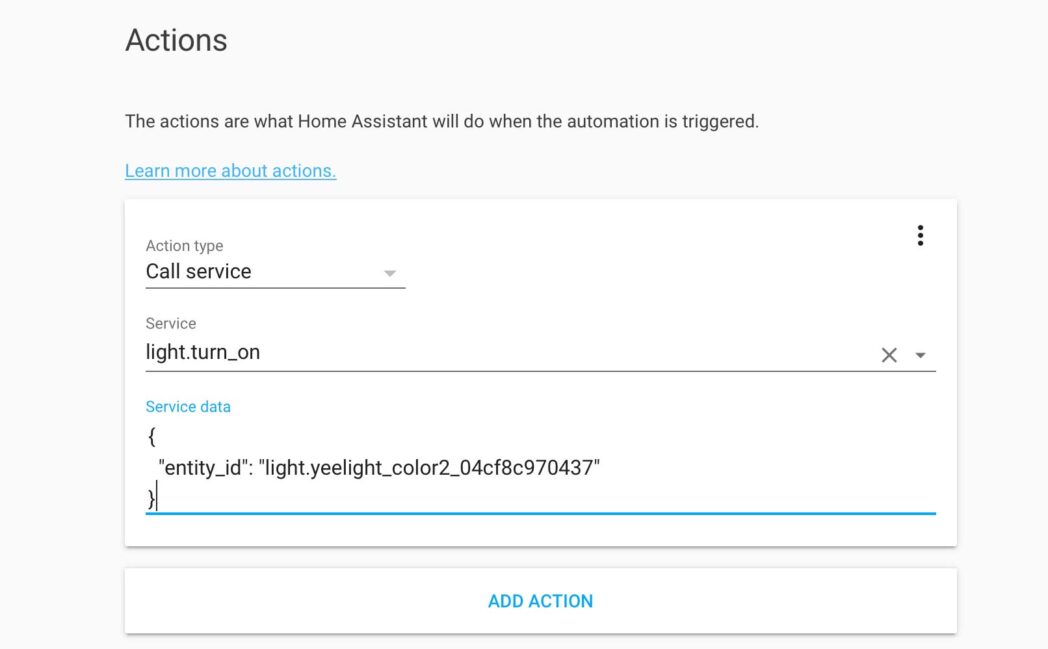Click the automation actions description text
Screen dimensions: 1048x649
pyautogui.click(x=442, y=122)
